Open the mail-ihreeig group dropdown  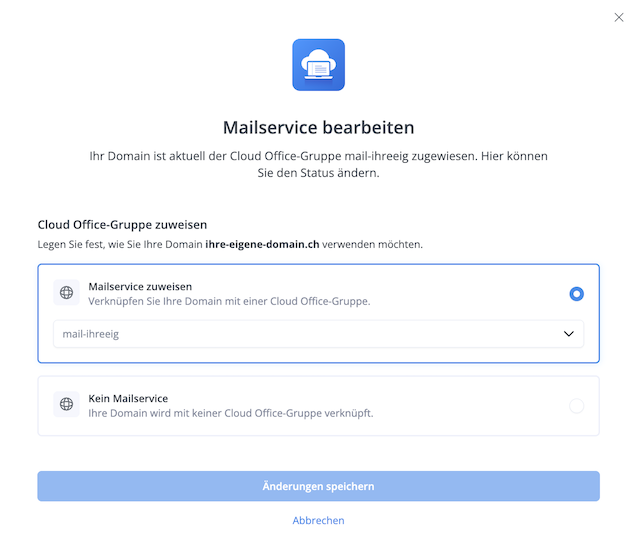[318, 334]
